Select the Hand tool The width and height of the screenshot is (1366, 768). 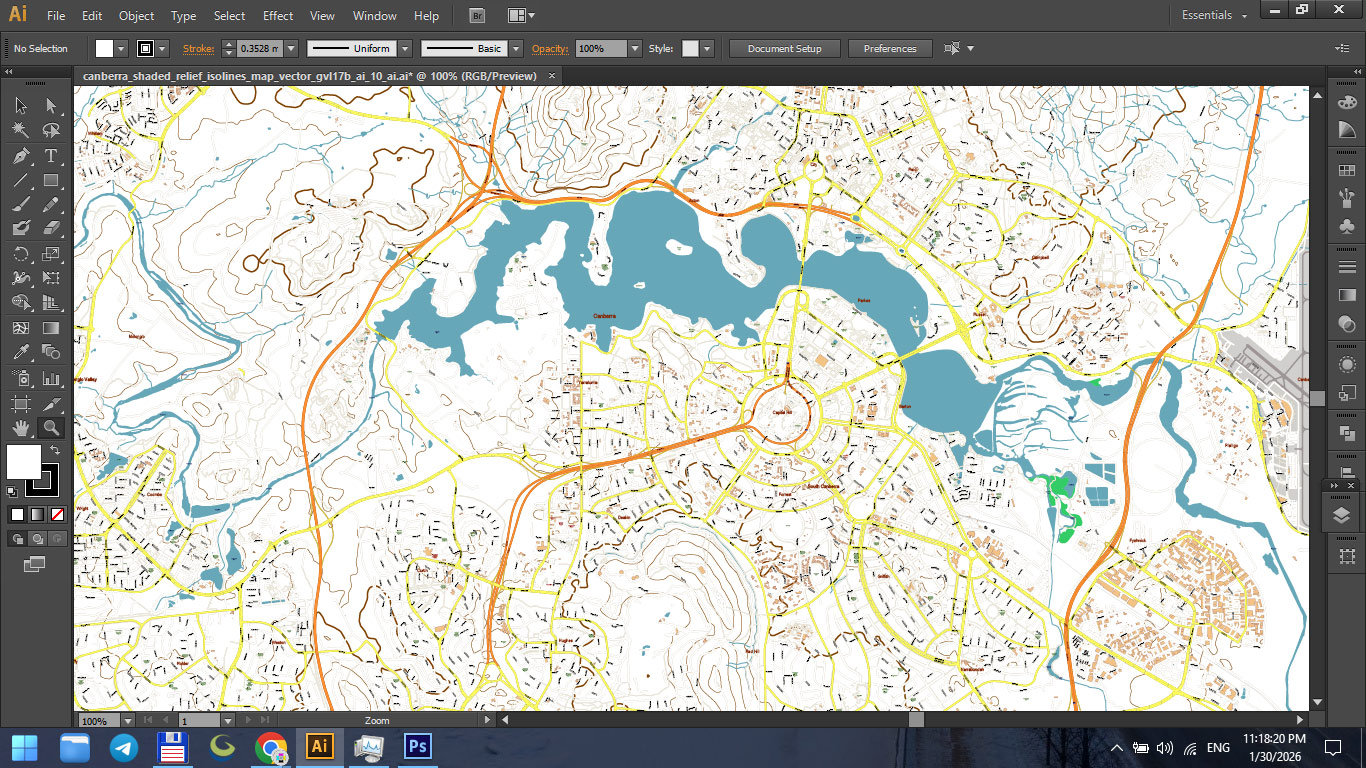click(x=20, y=428)
